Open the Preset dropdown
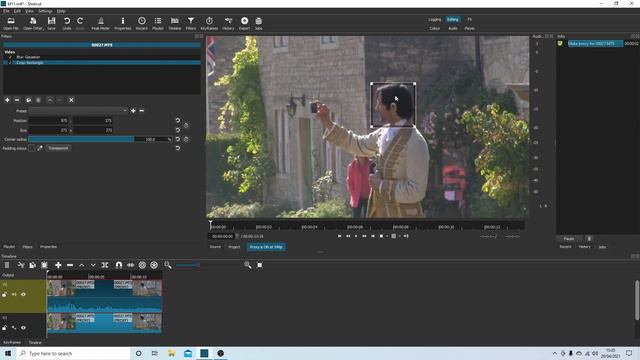The height and width of the screenshot is (360, 640). [78, 111]
